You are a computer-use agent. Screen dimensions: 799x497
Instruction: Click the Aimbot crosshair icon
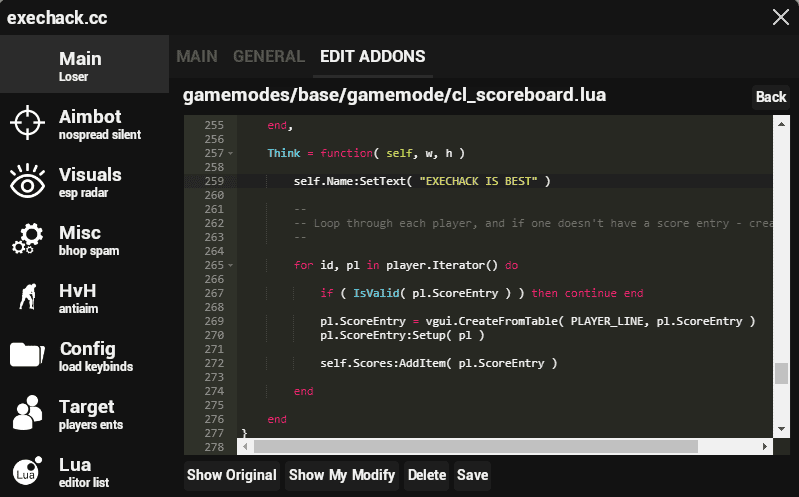[x=26, y=123]
